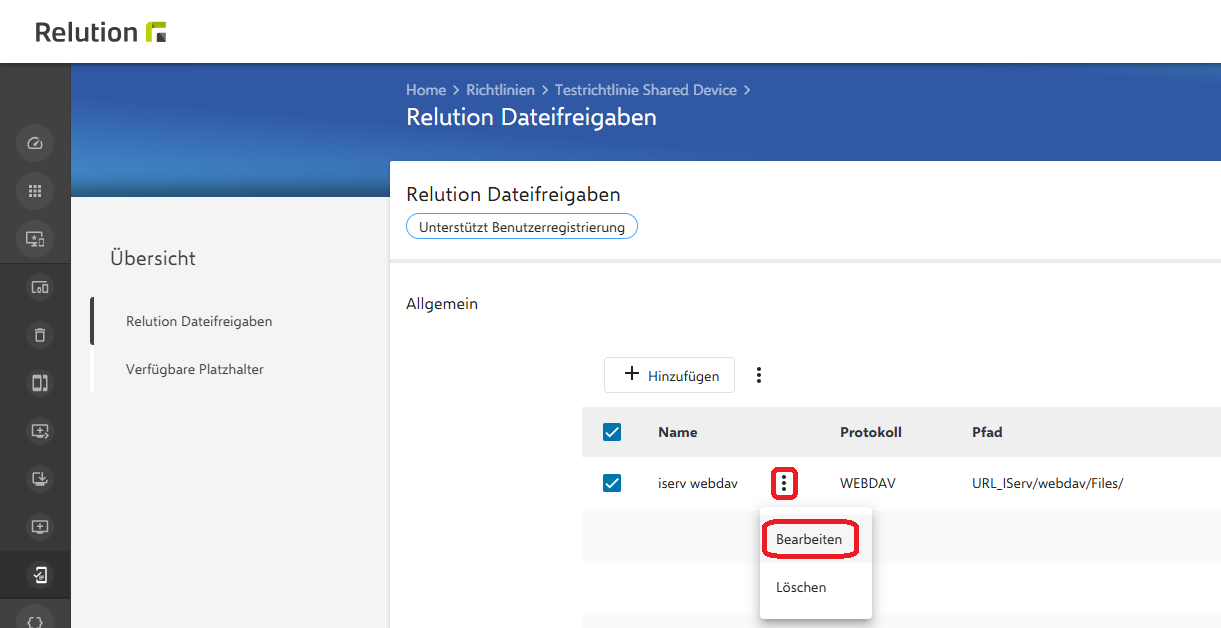
Task: Click the tablet-phone pair sidebar icon
Action: [x=40, y=383]
